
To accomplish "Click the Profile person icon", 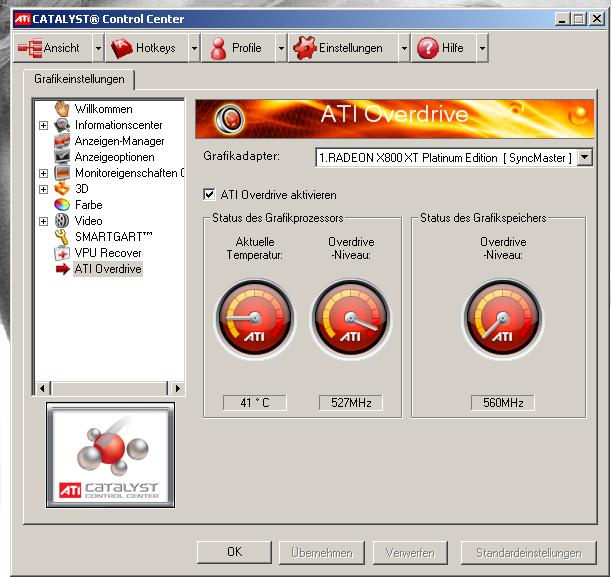I will point(218,48).
